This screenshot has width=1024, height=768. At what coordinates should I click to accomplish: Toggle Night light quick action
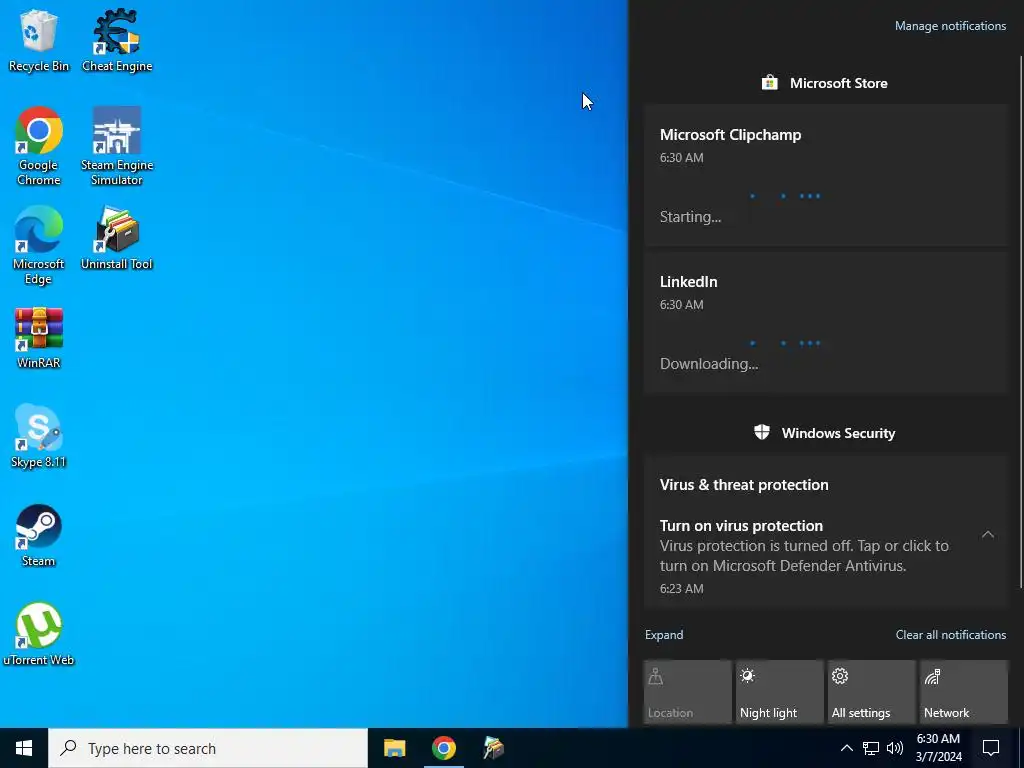coord(780,692)
